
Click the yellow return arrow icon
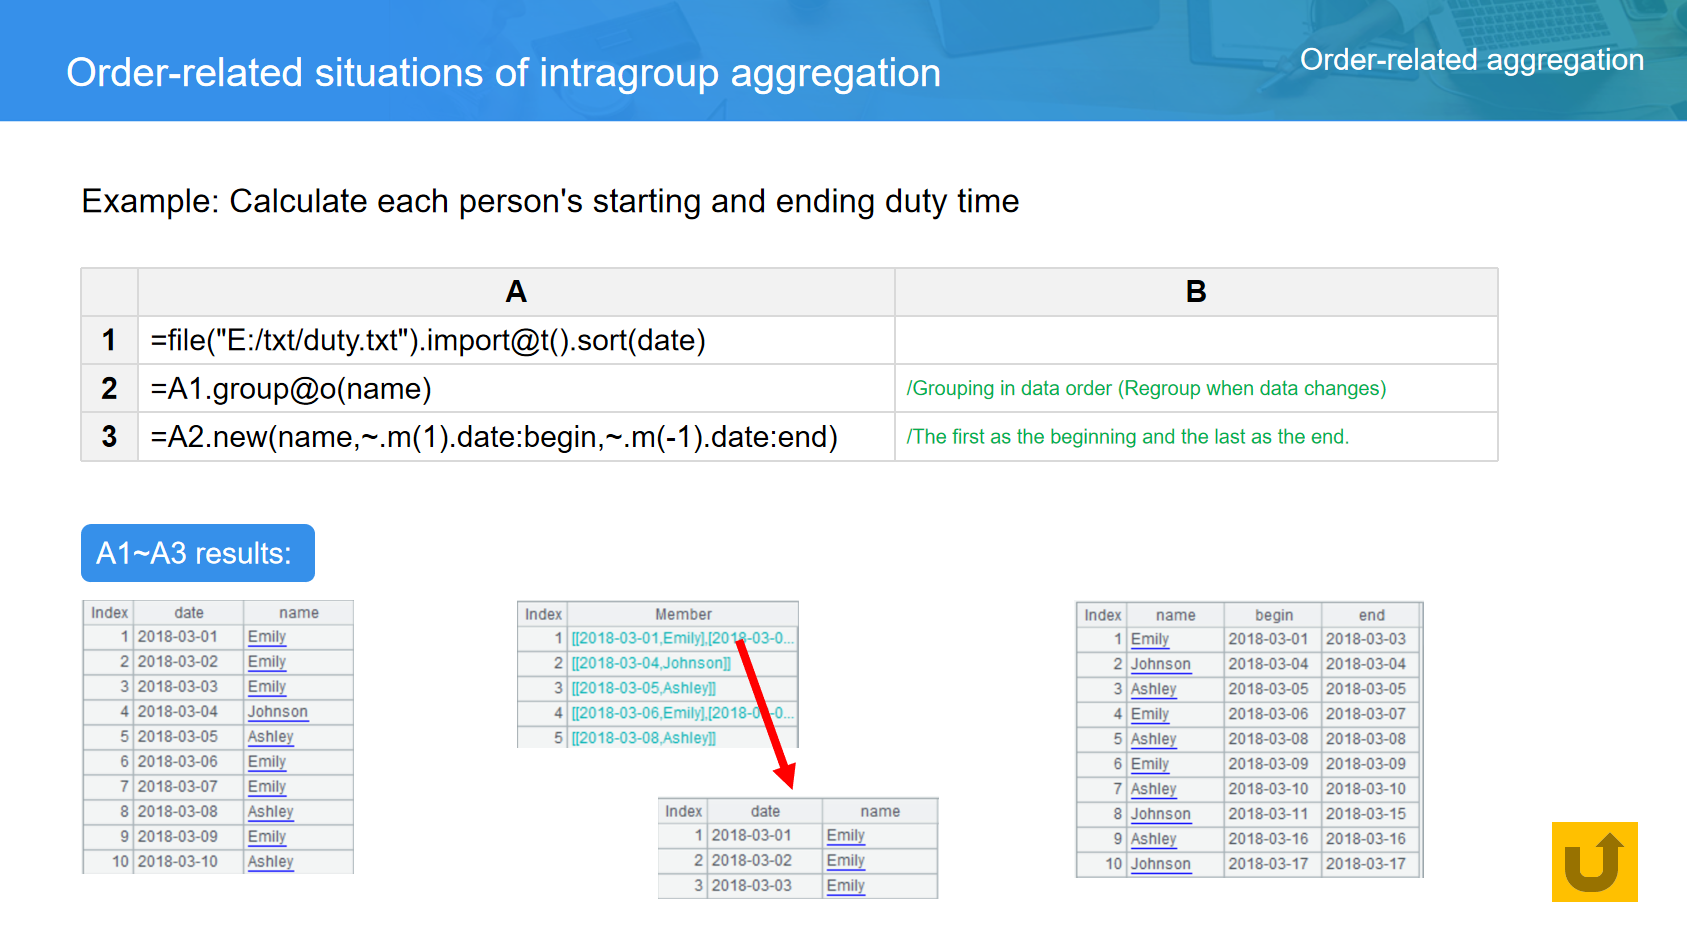click(x=1593, y=861)
